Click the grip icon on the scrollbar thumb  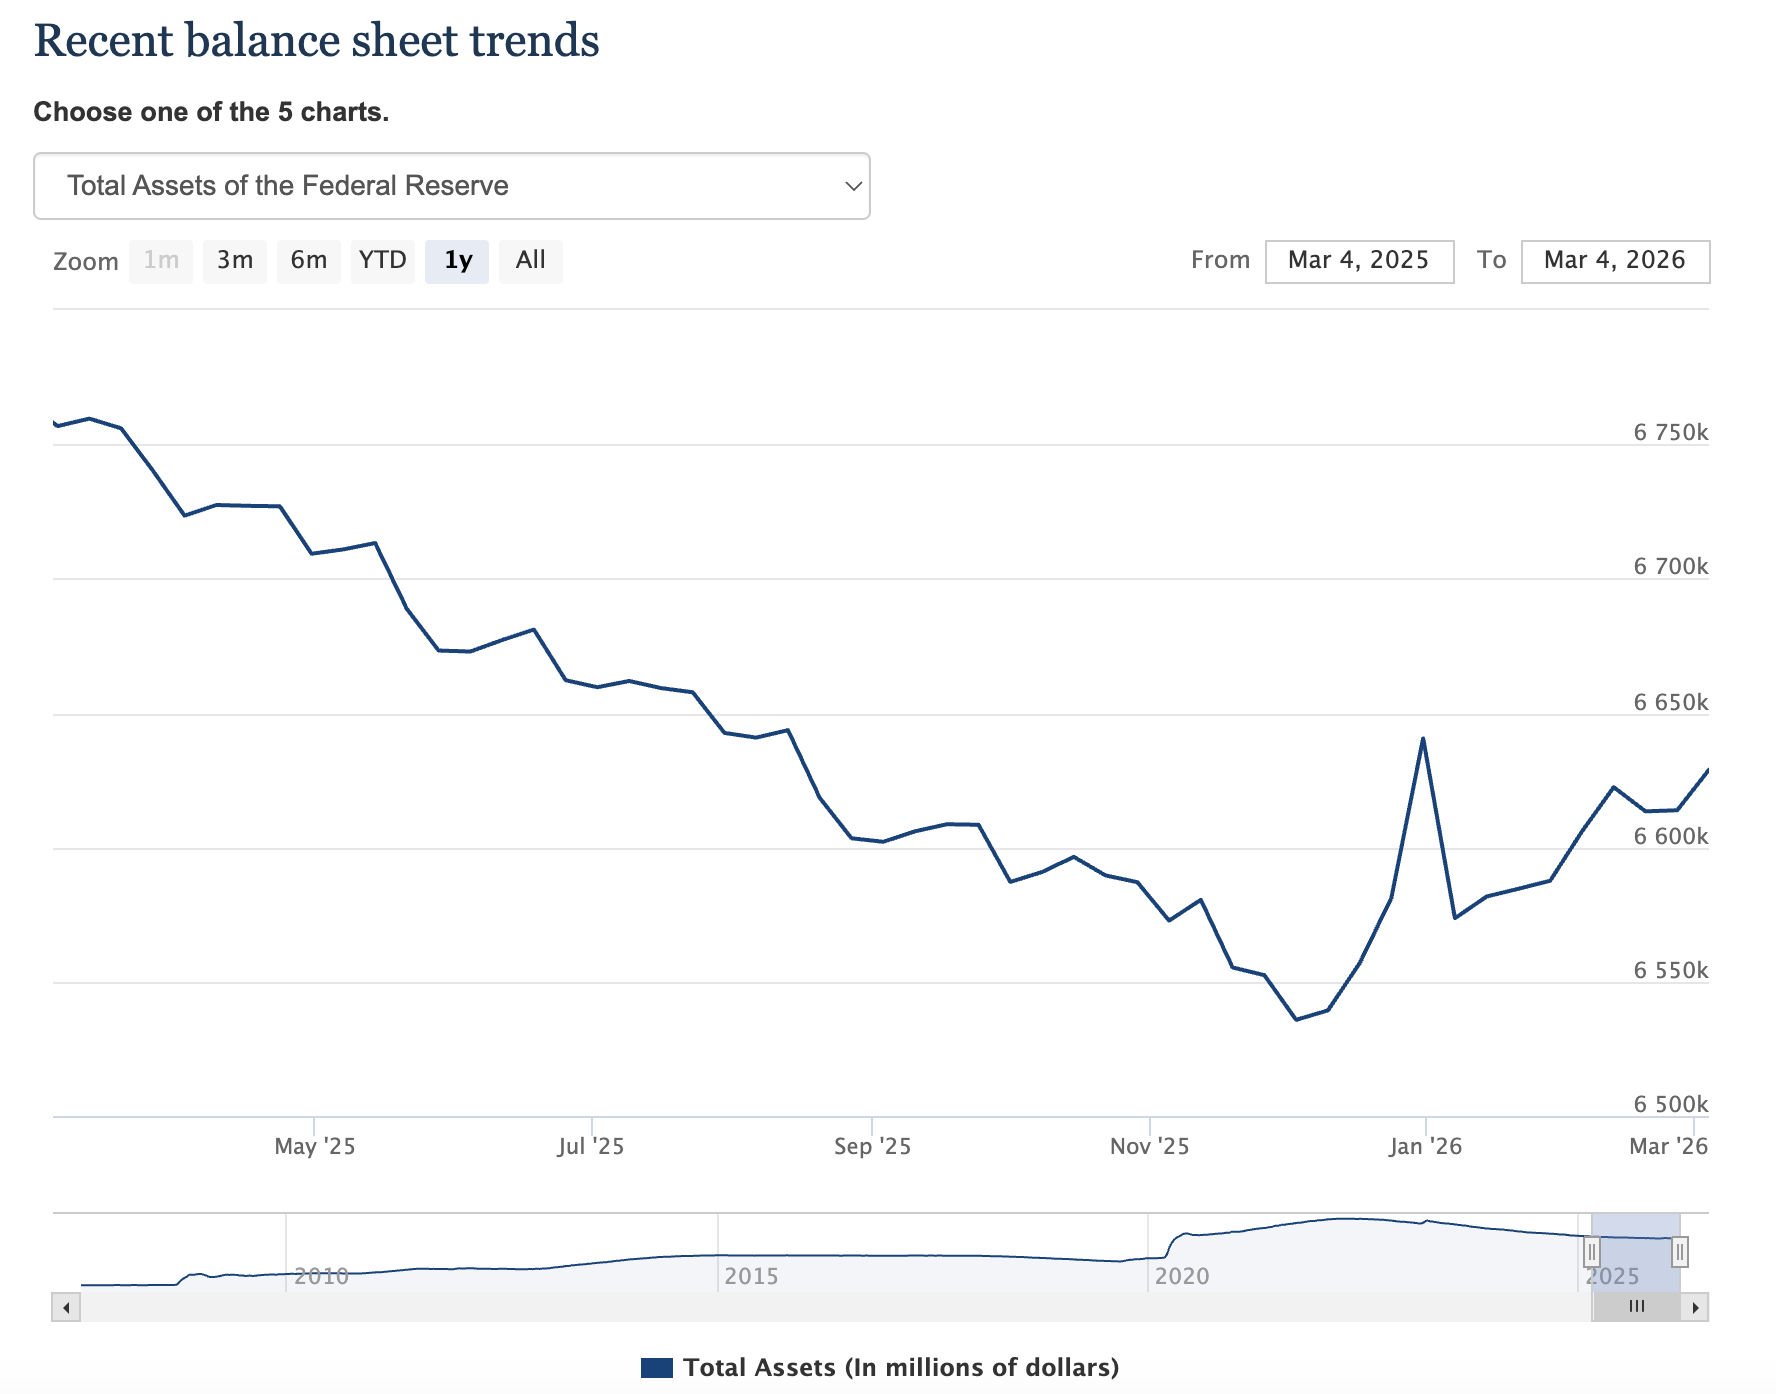click(x=1637, y=1307)
